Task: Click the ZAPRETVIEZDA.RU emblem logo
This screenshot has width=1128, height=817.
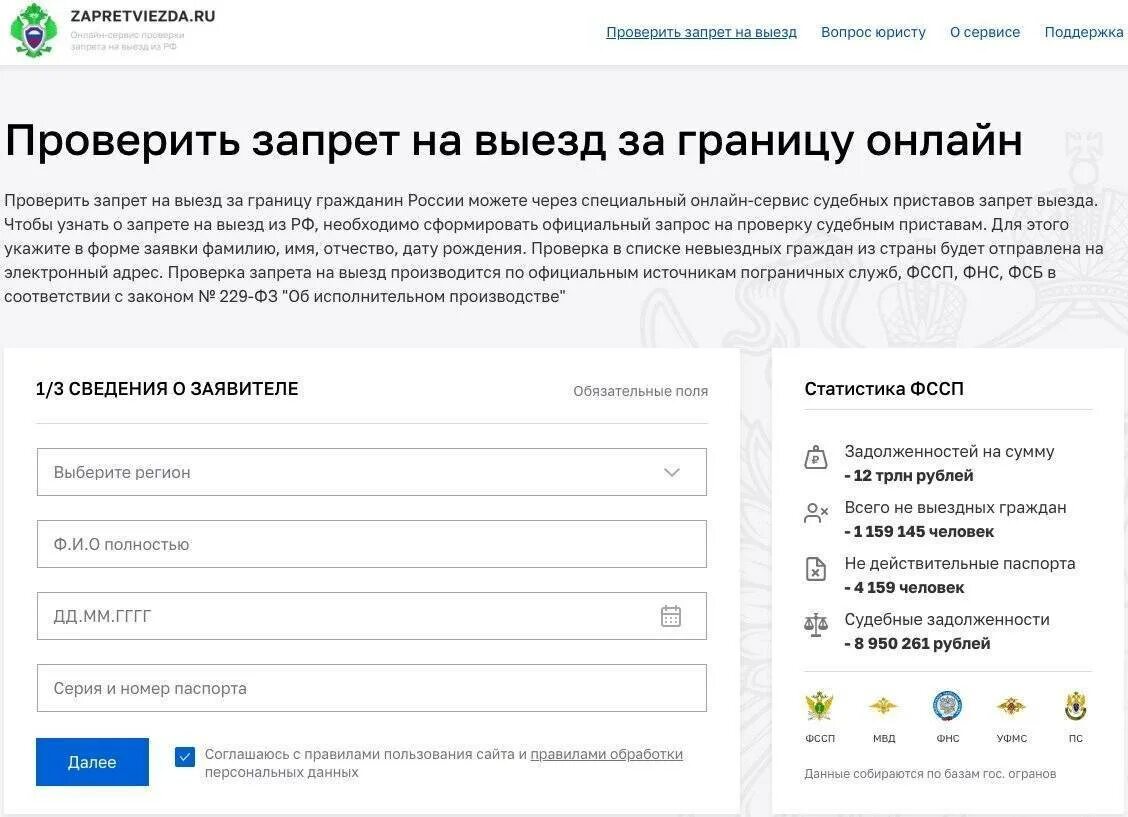Action: (33, 30)
